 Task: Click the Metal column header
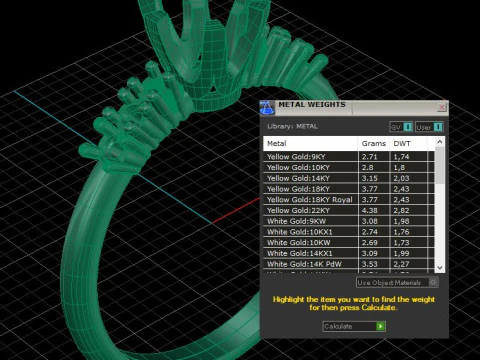[311, 144]
